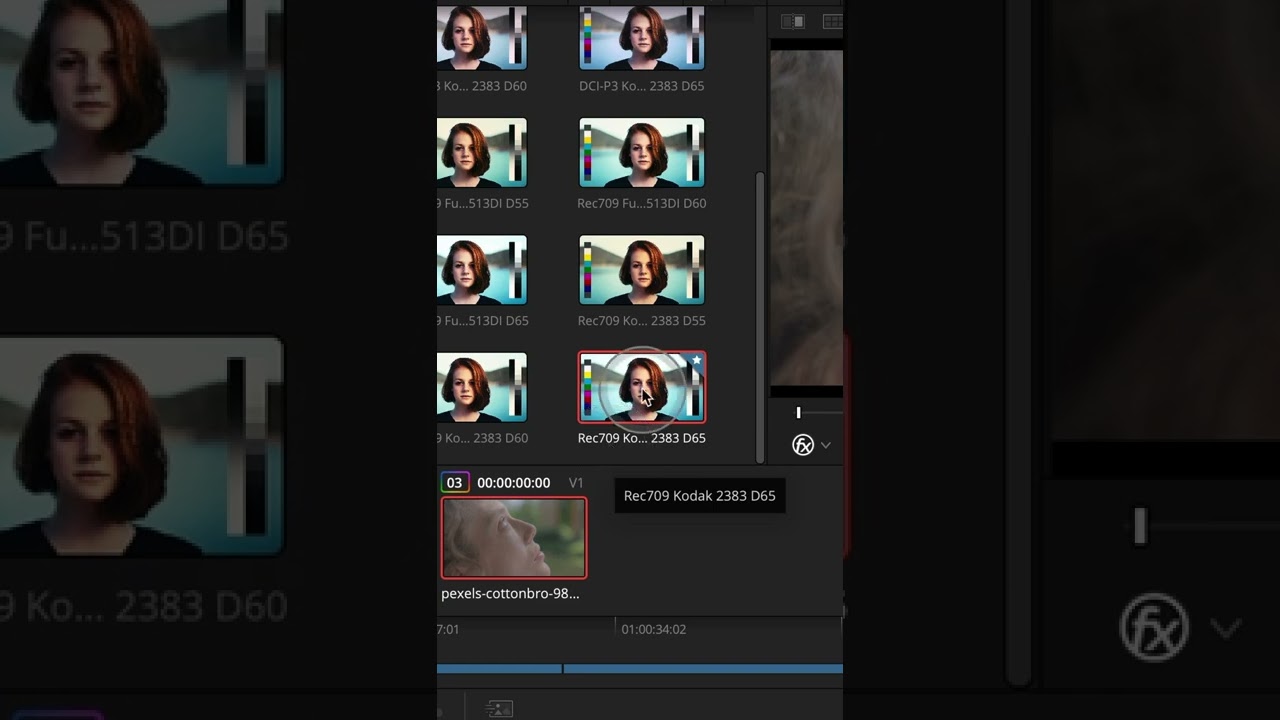Open the clips thumbnail icon in the bottom toolbar

(x=499, y=709)
